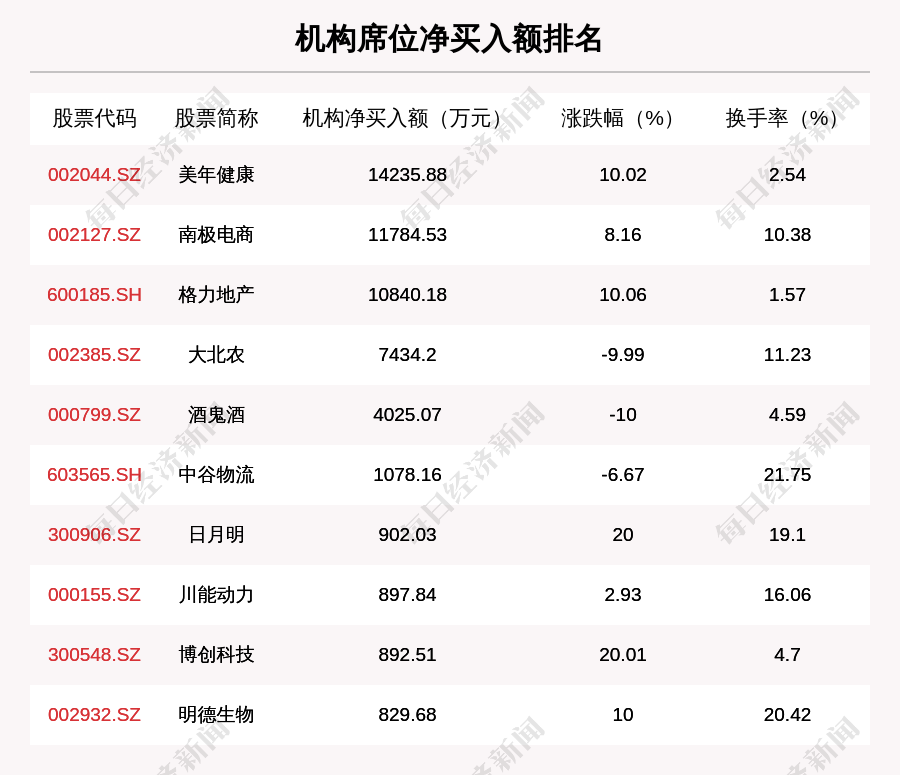Click the title 机构席位净买入额排名
Viewport: 900px width, 775px height.
tap(448, 39)
